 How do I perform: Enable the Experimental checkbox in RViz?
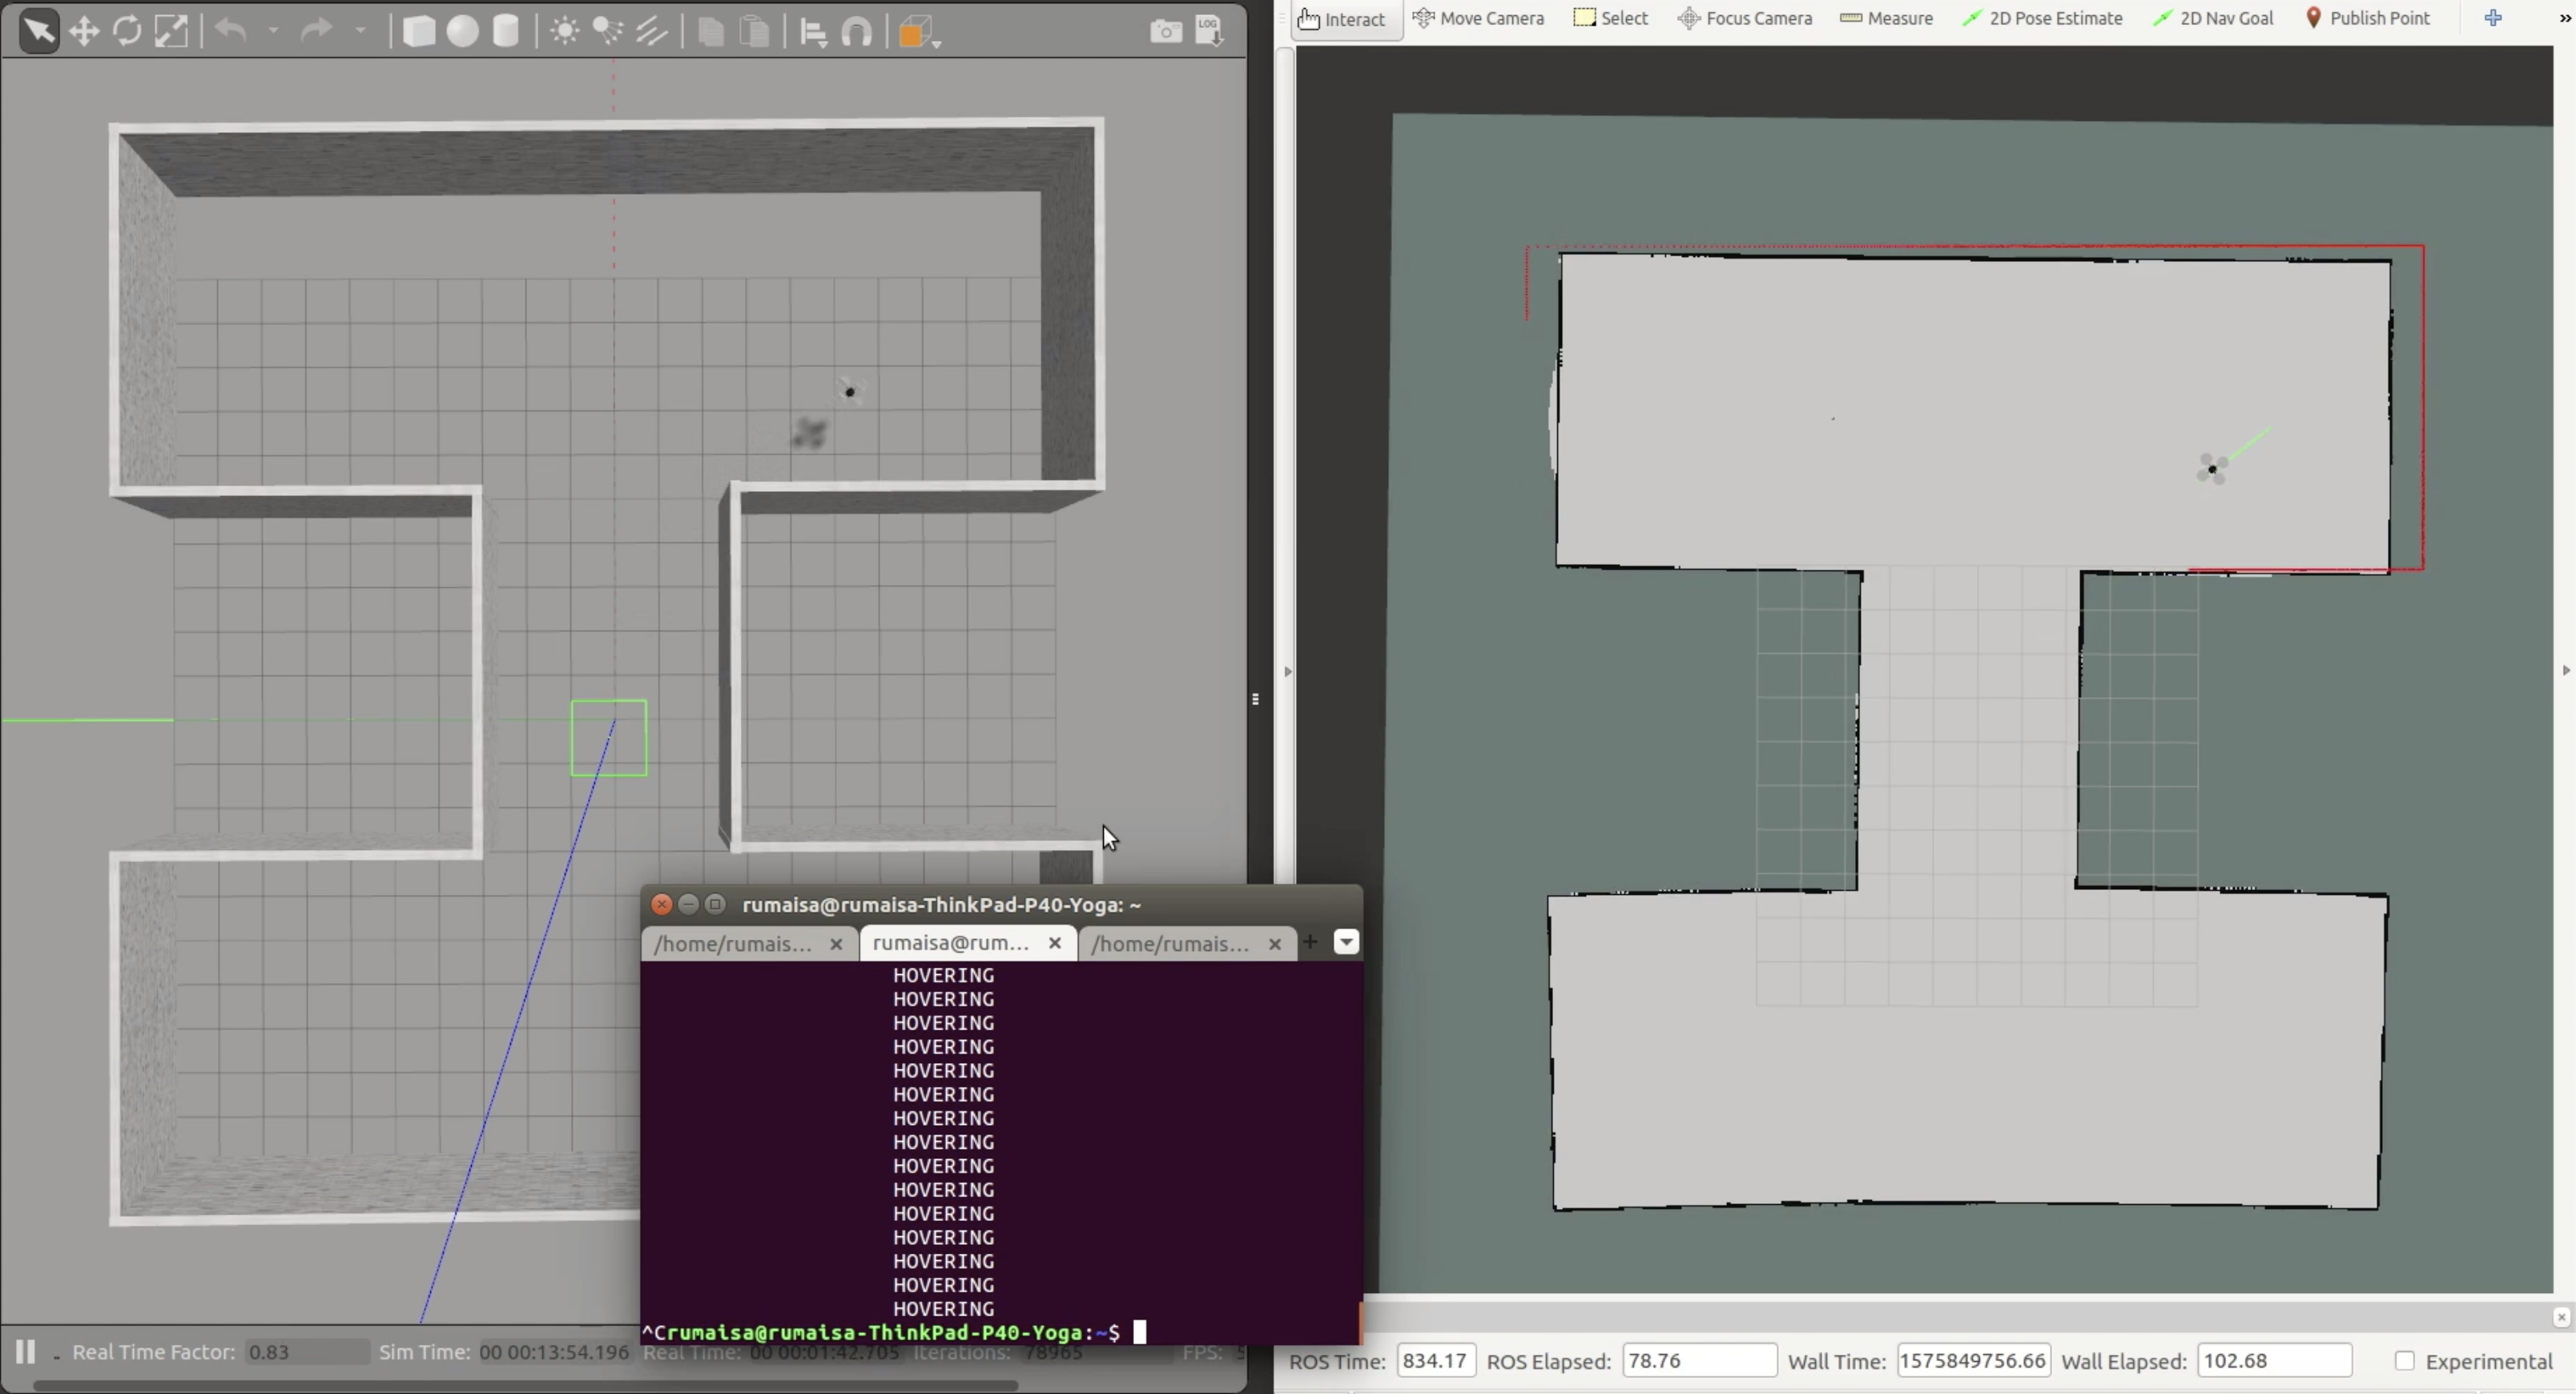tap(2405, 1361)
